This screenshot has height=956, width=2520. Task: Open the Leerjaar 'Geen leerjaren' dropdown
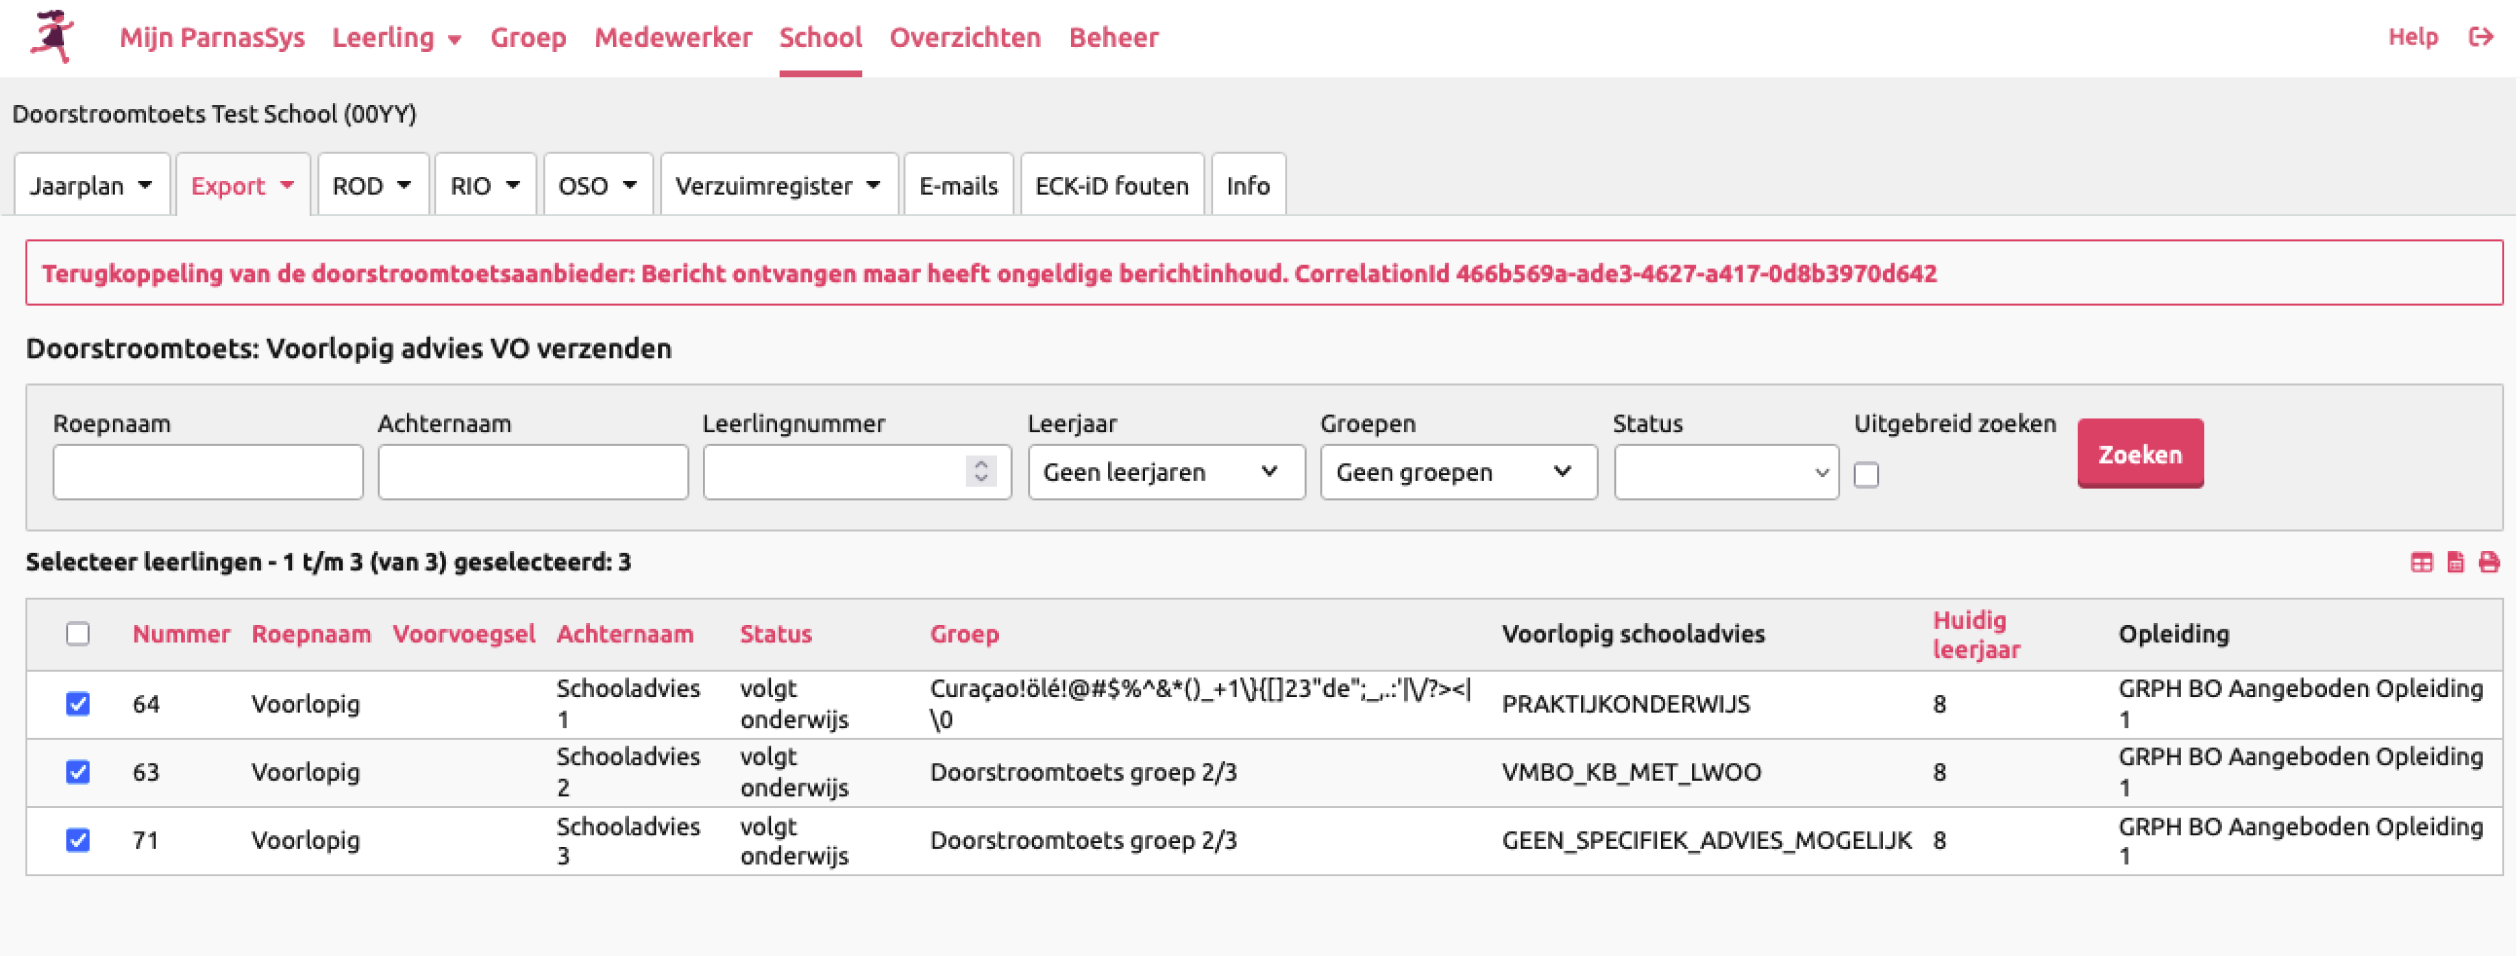tap(1168, 473)
